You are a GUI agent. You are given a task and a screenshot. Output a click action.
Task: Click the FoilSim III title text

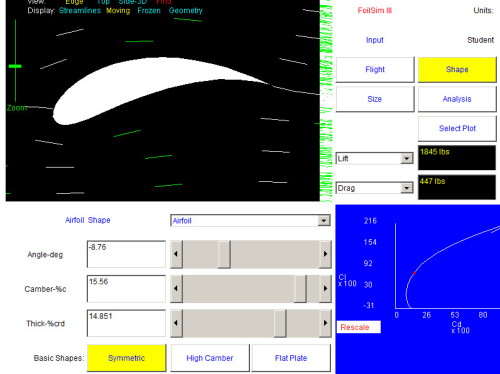coord(375,11)
